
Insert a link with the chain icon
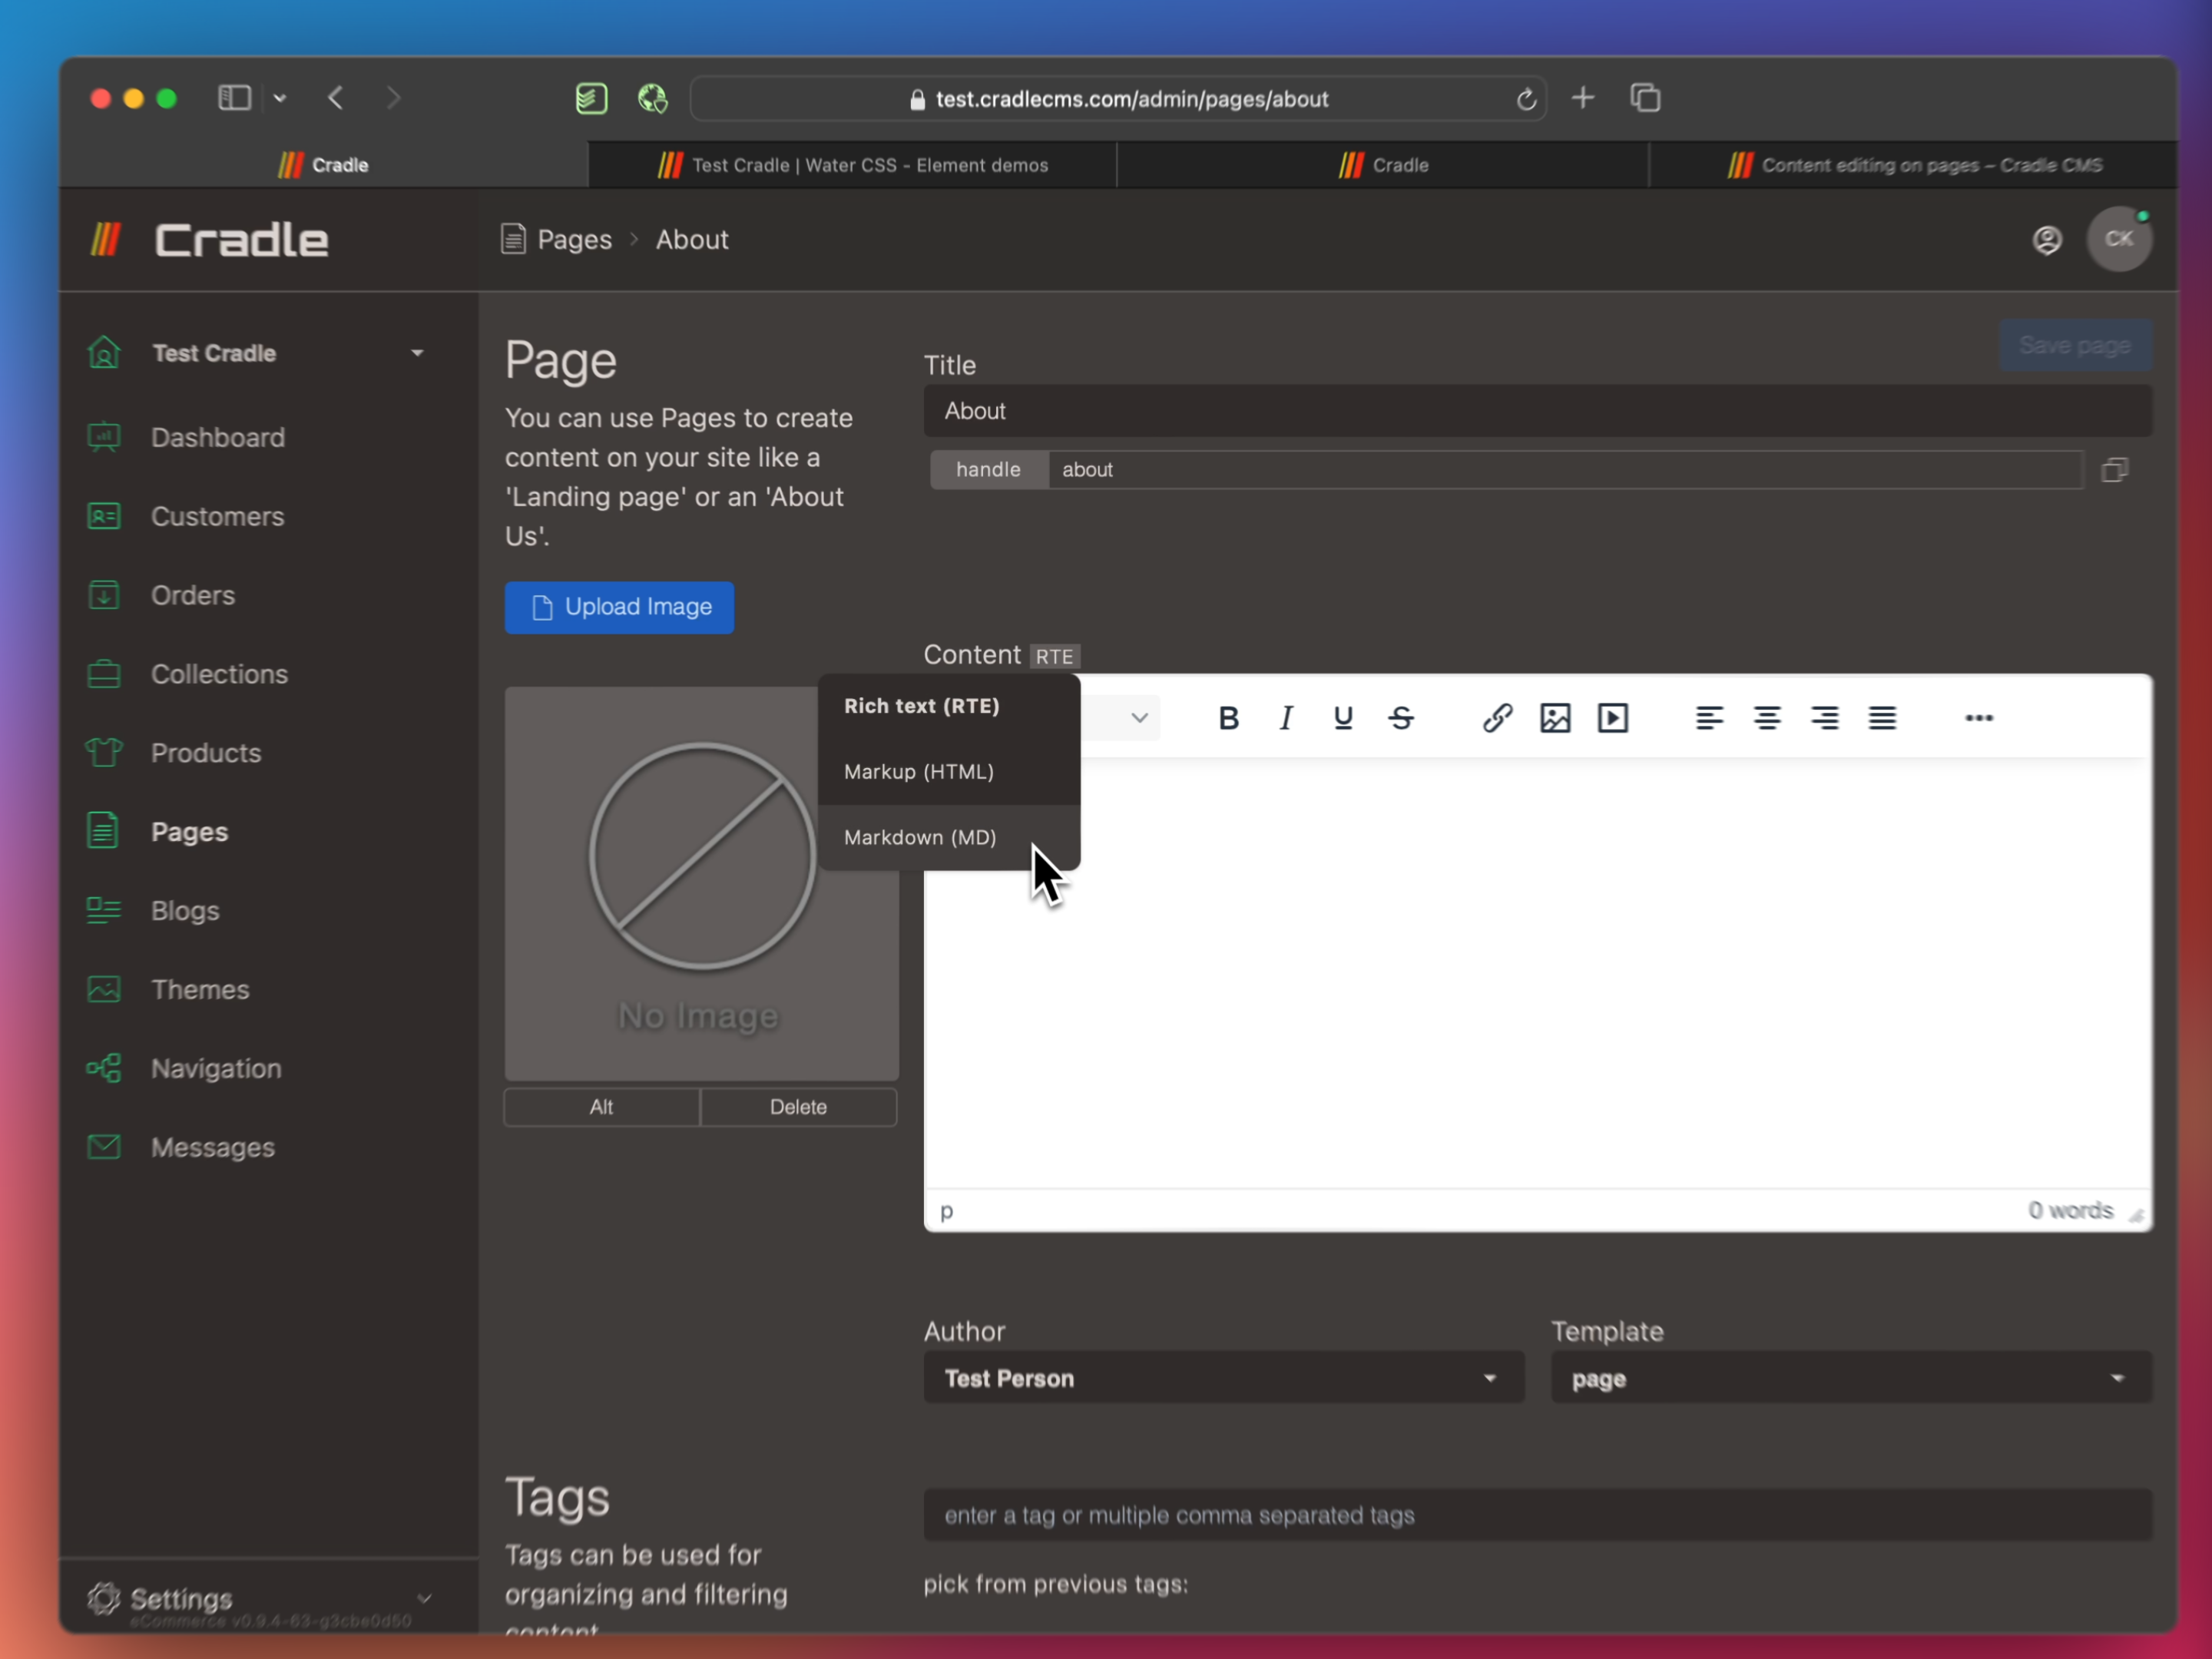(x=1497, y=718)
